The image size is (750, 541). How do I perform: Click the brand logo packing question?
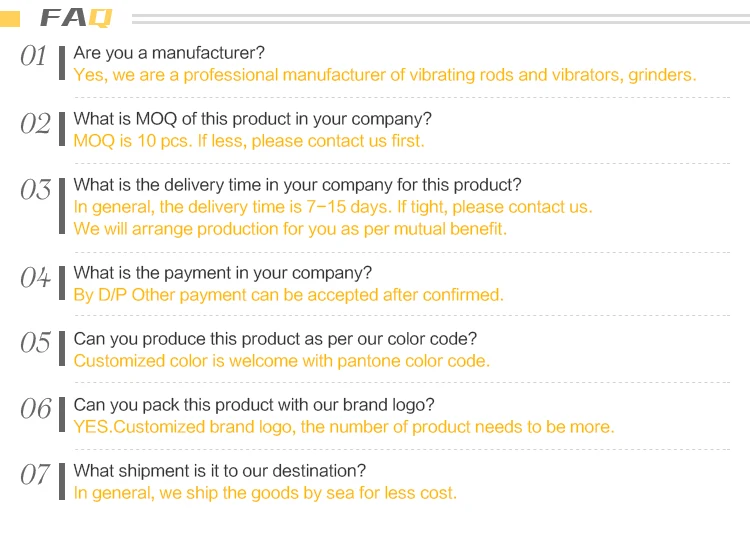[x=254, y=405]
